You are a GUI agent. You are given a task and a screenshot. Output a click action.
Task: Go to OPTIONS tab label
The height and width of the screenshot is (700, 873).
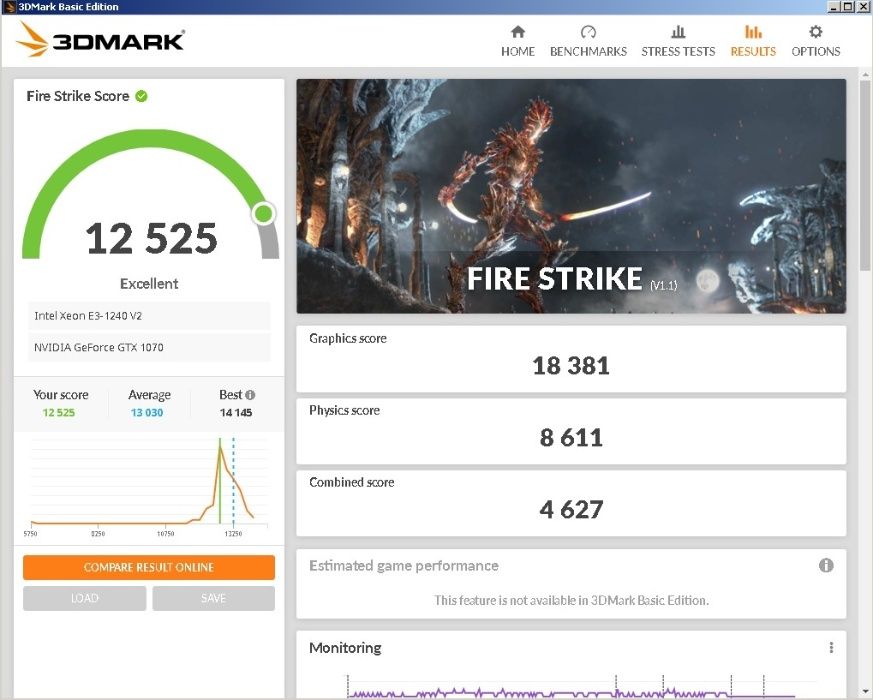[816, 52]
